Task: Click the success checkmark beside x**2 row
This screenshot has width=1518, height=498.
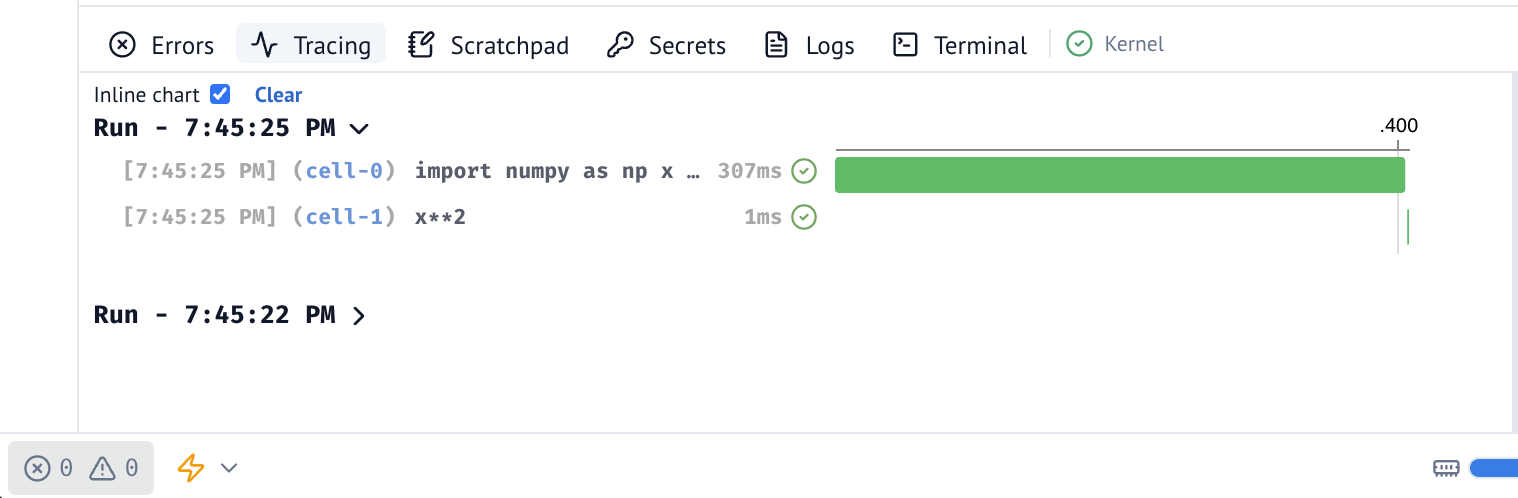Action: 804,217
